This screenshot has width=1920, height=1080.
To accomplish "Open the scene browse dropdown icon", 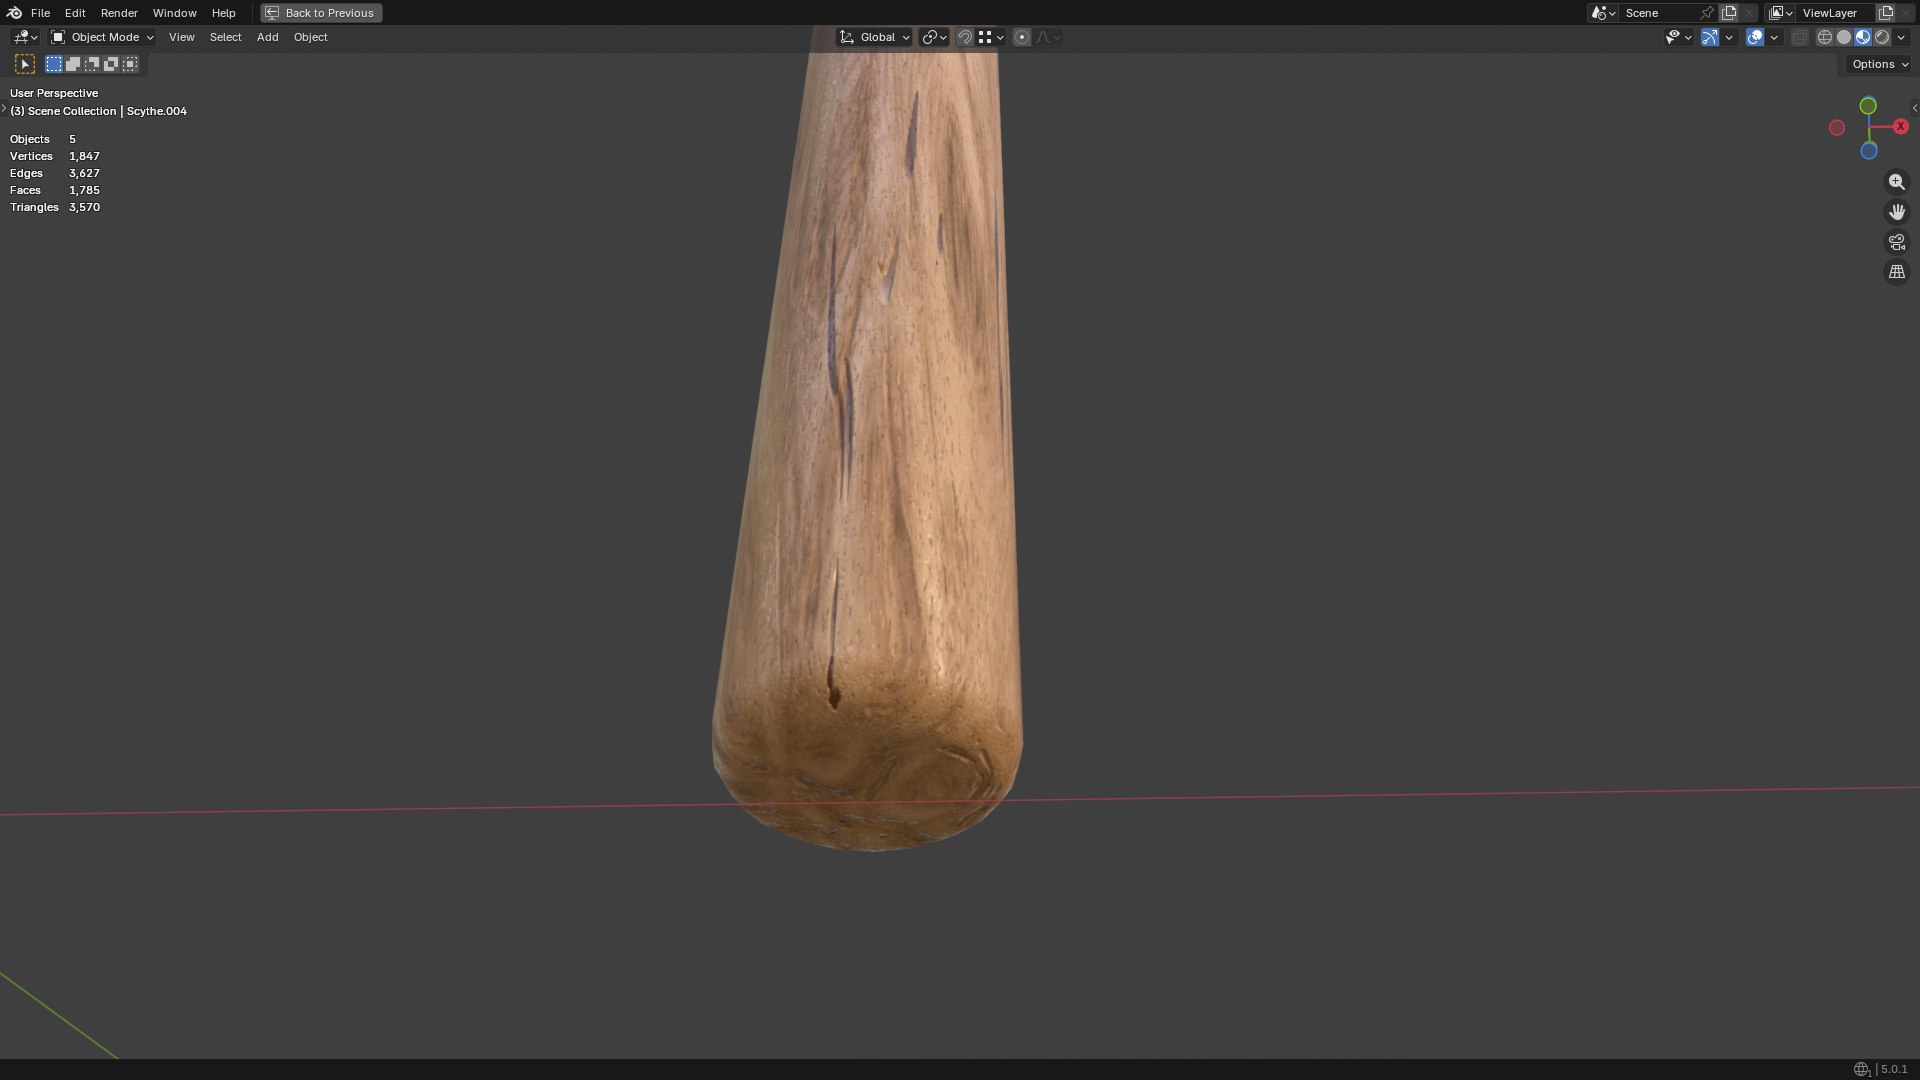I will 1603,13.
